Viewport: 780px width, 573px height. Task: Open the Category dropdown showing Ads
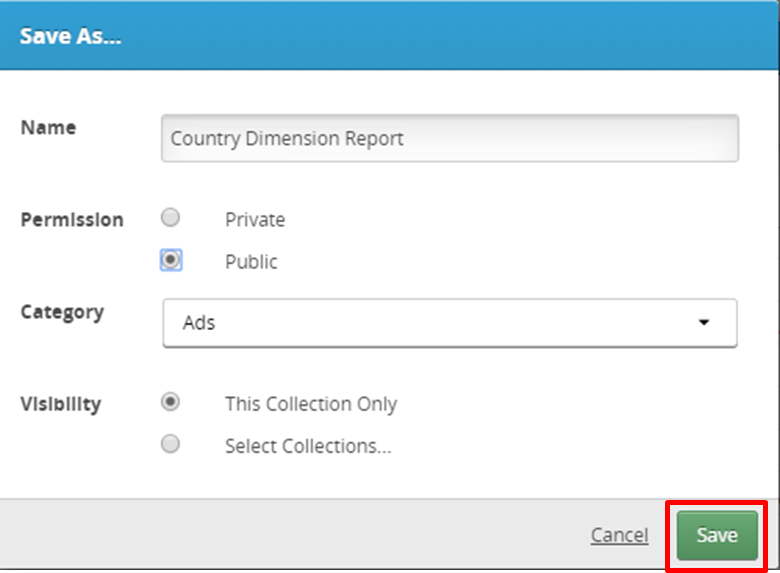tap(450, 323)
